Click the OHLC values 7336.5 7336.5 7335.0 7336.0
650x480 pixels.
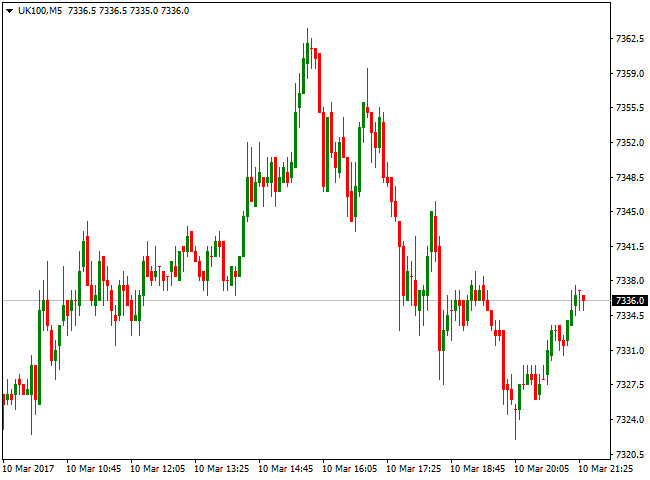pyautogui.click(x=129, y=11)
